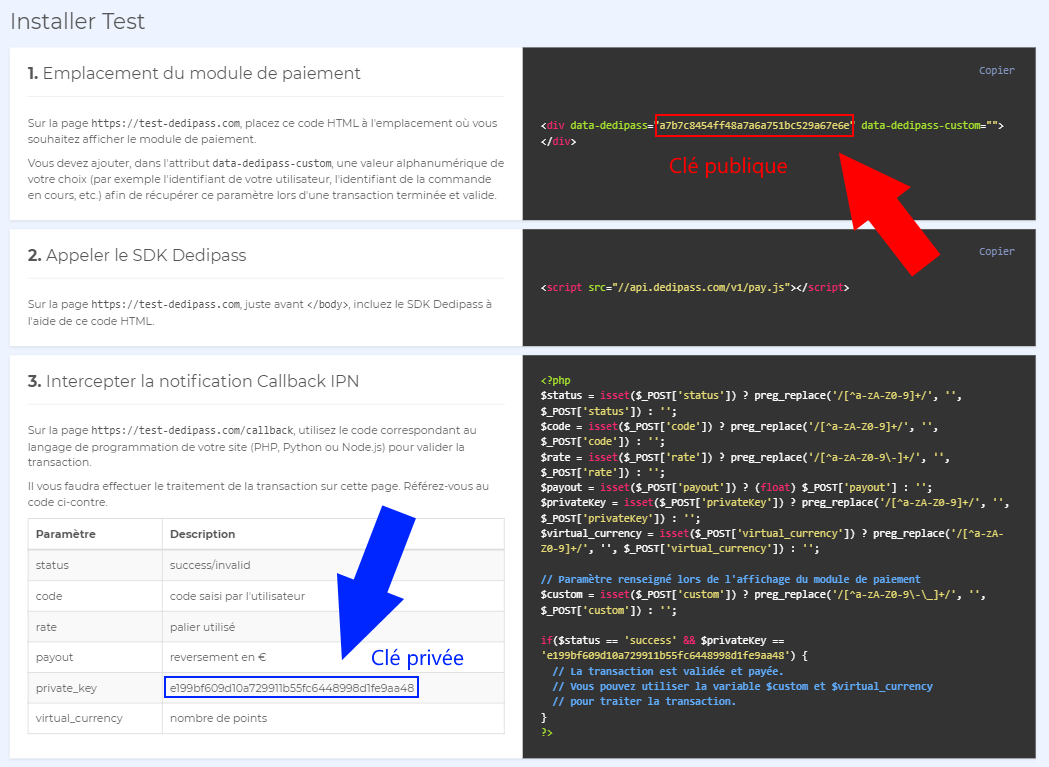Click the pay.js script tag code line
This screenshot has height=767, width=1049.
(x=694, y=288)
